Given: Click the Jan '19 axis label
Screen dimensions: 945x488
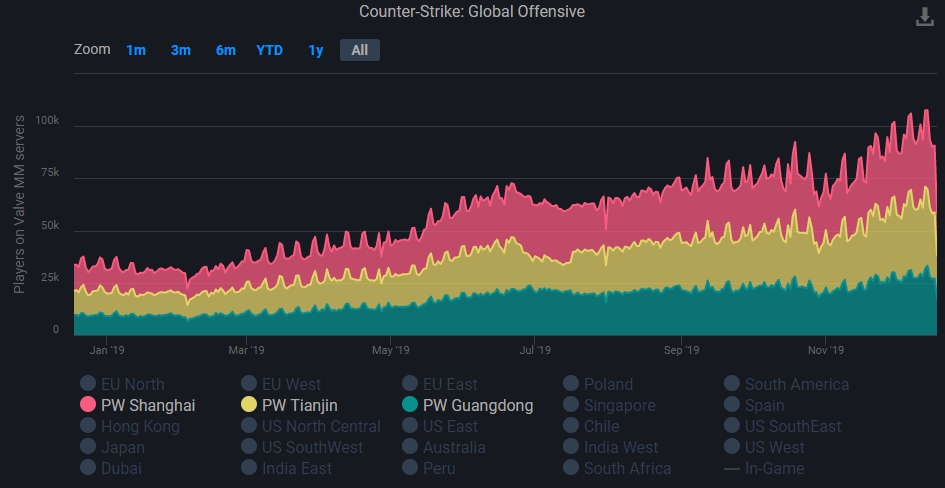Looking at the screenshot, I should [x=107, y=350].
